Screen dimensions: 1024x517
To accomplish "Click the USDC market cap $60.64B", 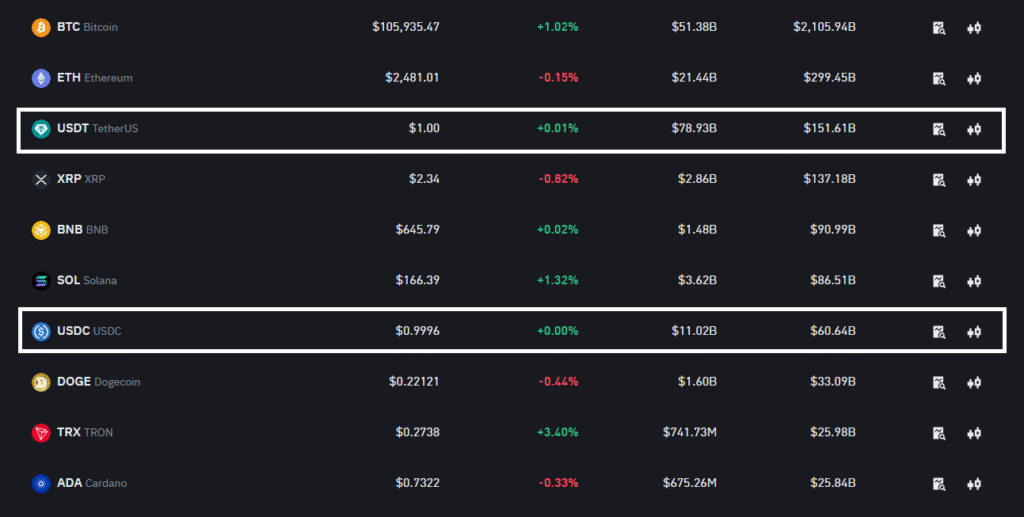I will 833,331.
